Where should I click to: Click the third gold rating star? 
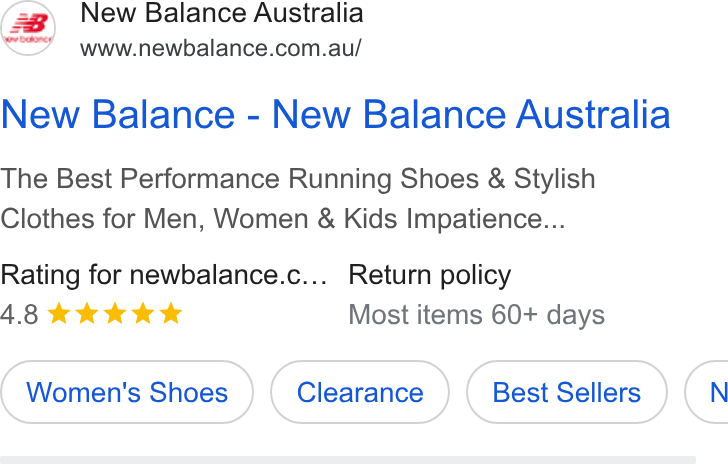point(115,314)
